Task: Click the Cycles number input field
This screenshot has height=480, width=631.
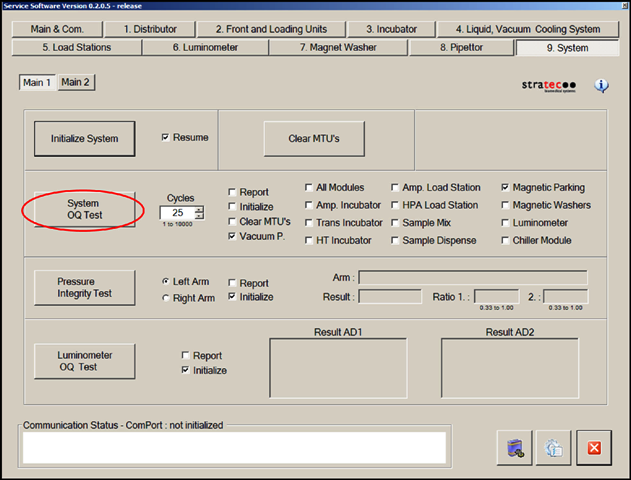Action: [x=177, y=213]
